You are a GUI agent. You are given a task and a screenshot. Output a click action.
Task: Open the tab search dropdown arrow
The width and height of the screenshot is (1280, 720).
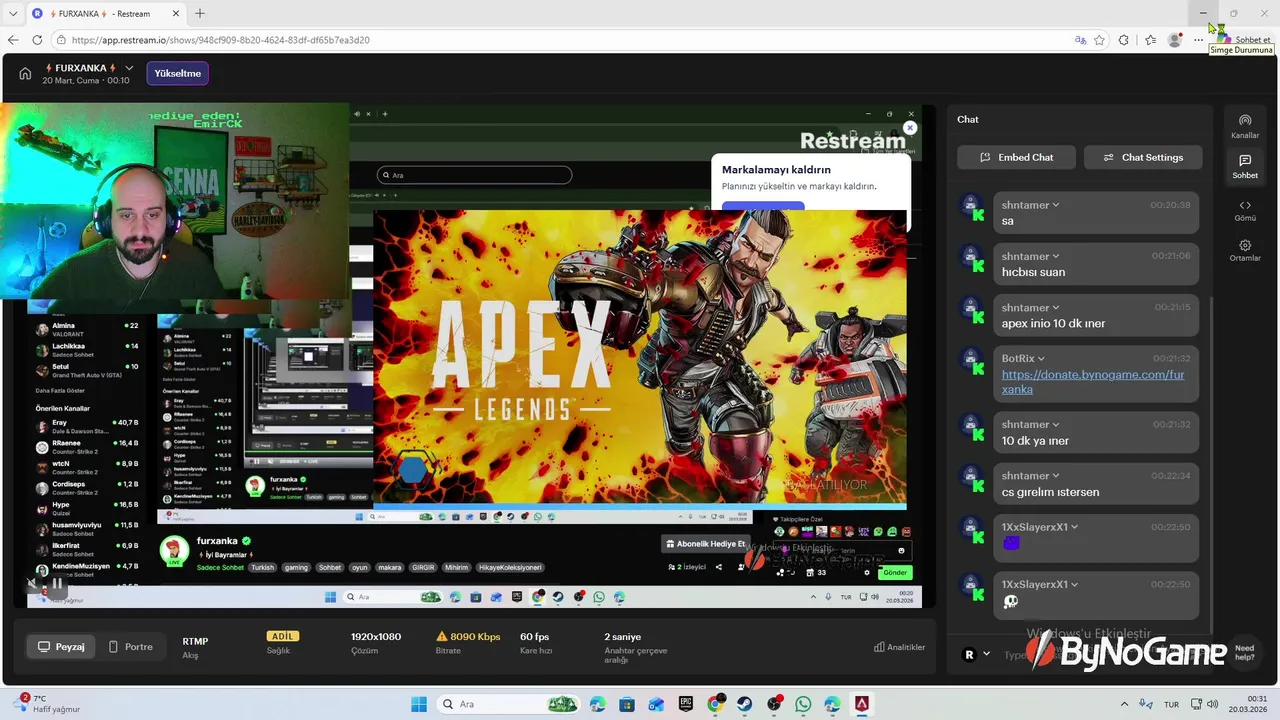coord(13,13)
